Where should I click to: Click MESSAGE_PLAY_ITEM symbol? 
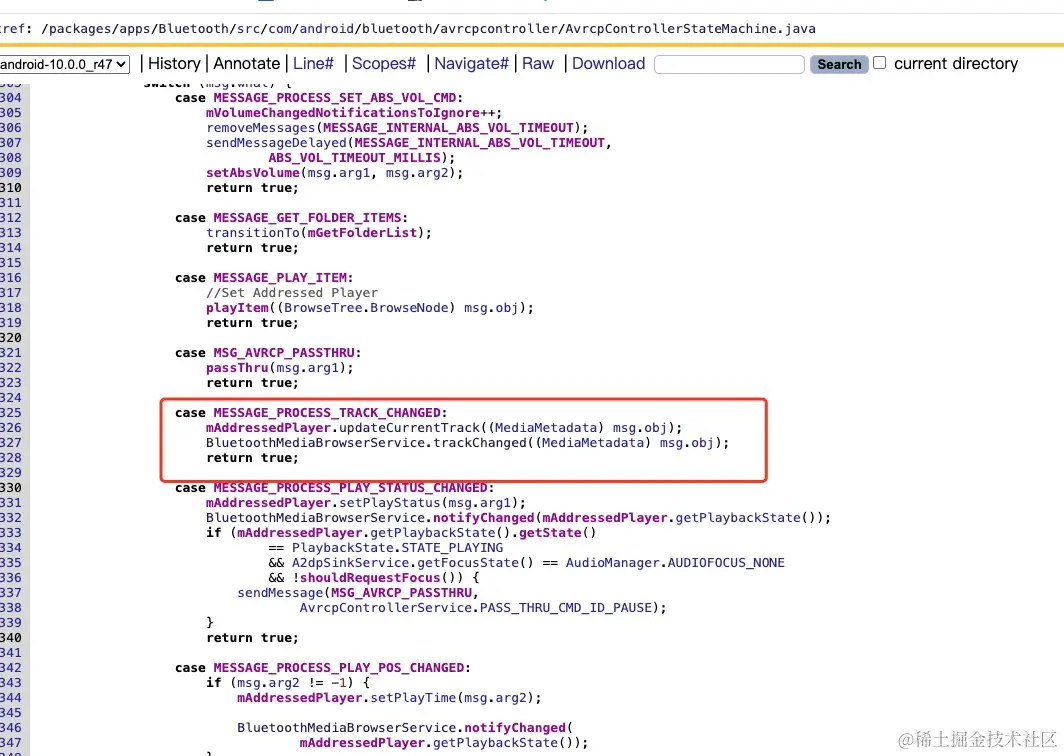pos(280,278)
